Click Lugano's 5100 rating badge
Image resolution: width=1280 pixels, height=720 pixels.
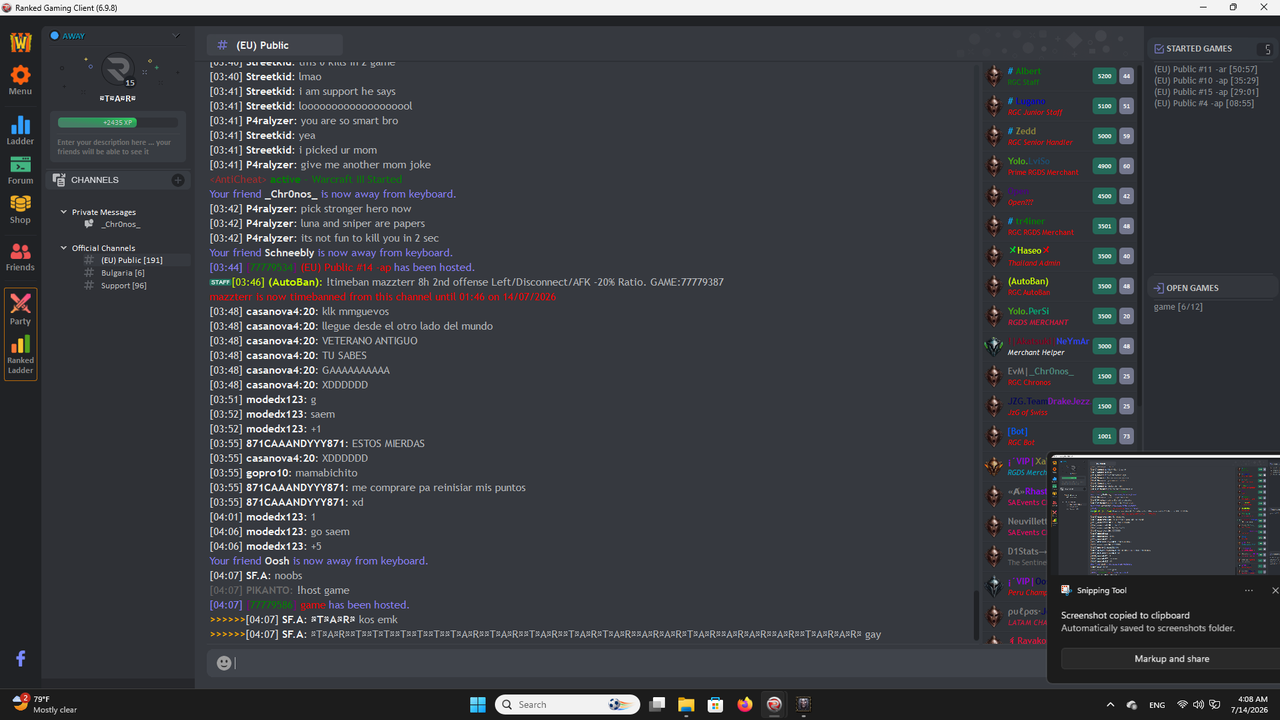pos(1104,106)
